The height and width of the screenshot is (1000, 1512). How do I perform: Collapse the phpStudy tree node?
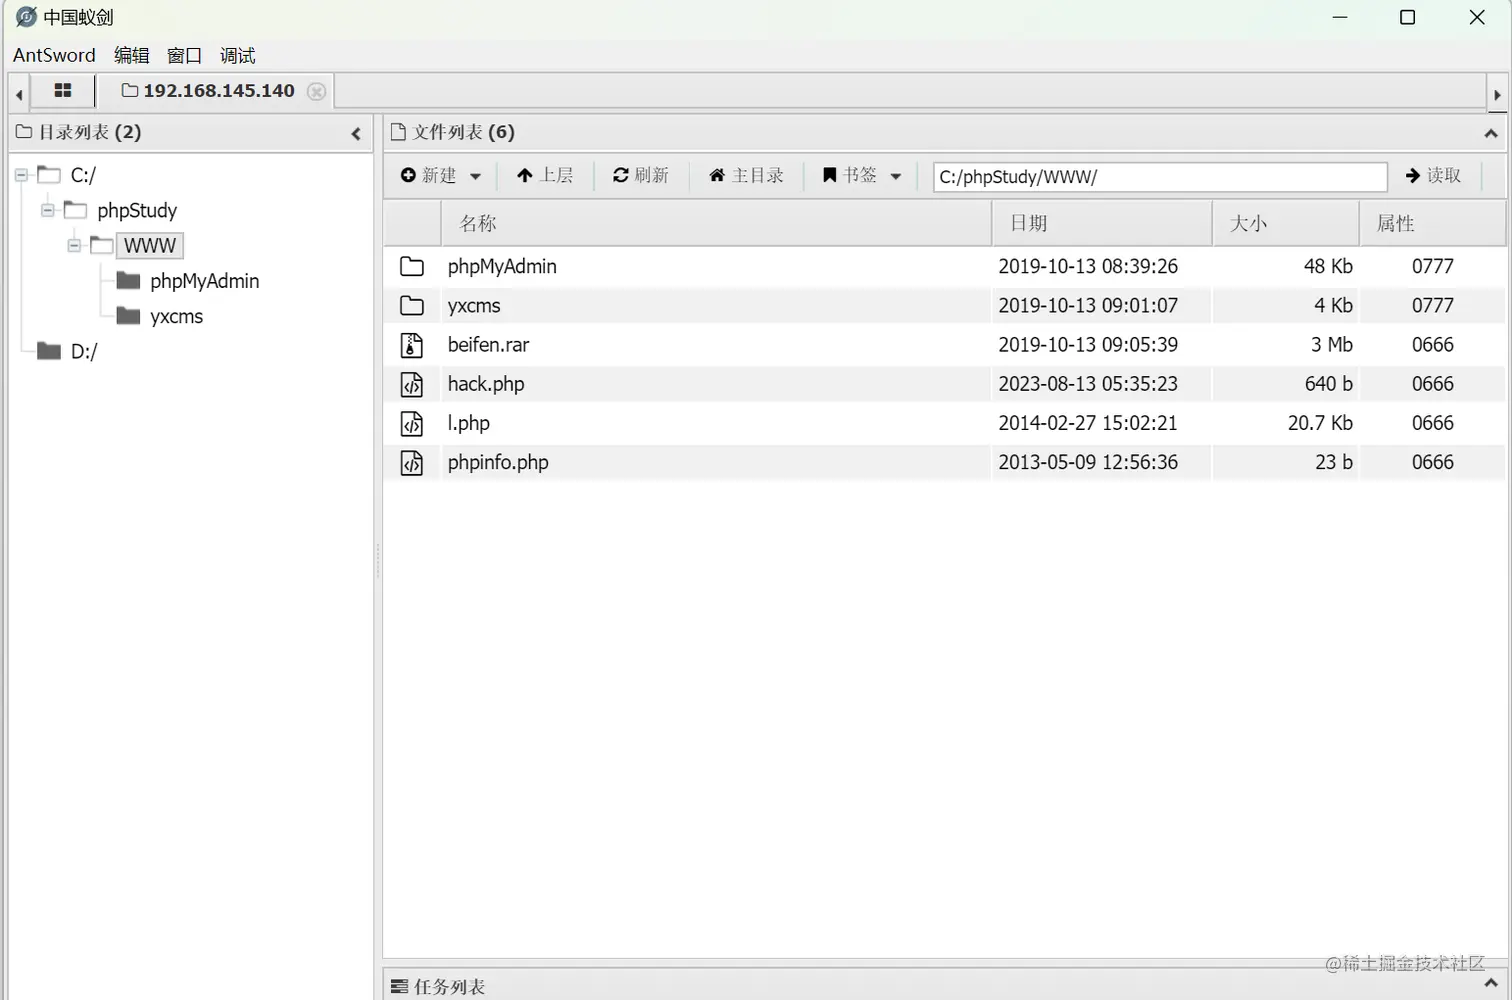pyautogui.click(x=47, y=210)
